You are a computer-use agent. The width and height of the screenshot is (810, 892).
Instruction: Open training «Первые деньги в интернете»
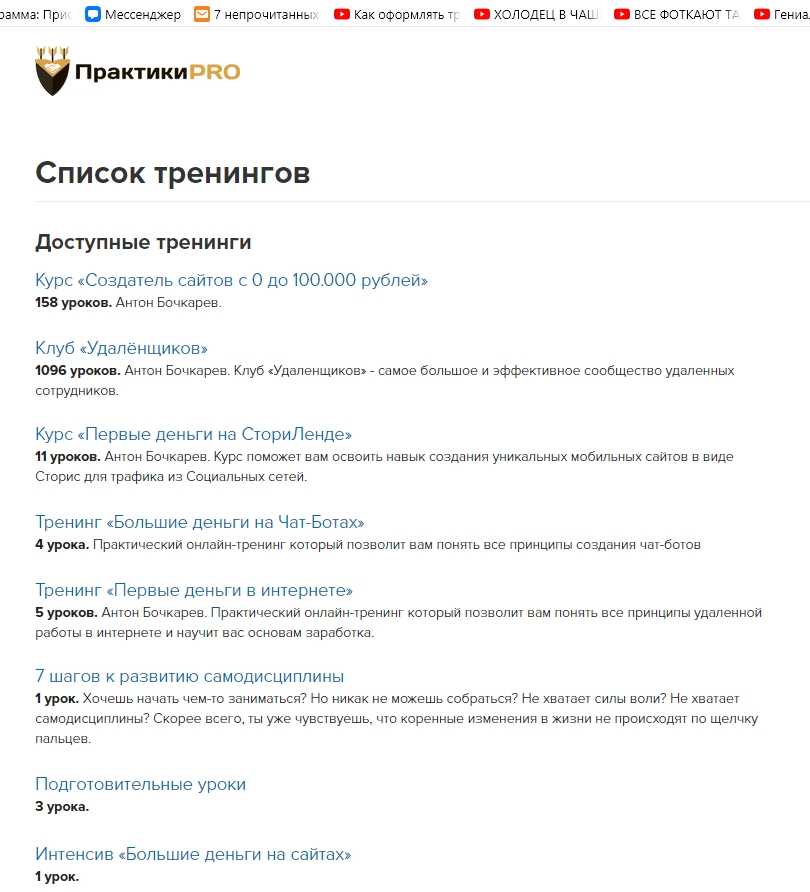194,590
